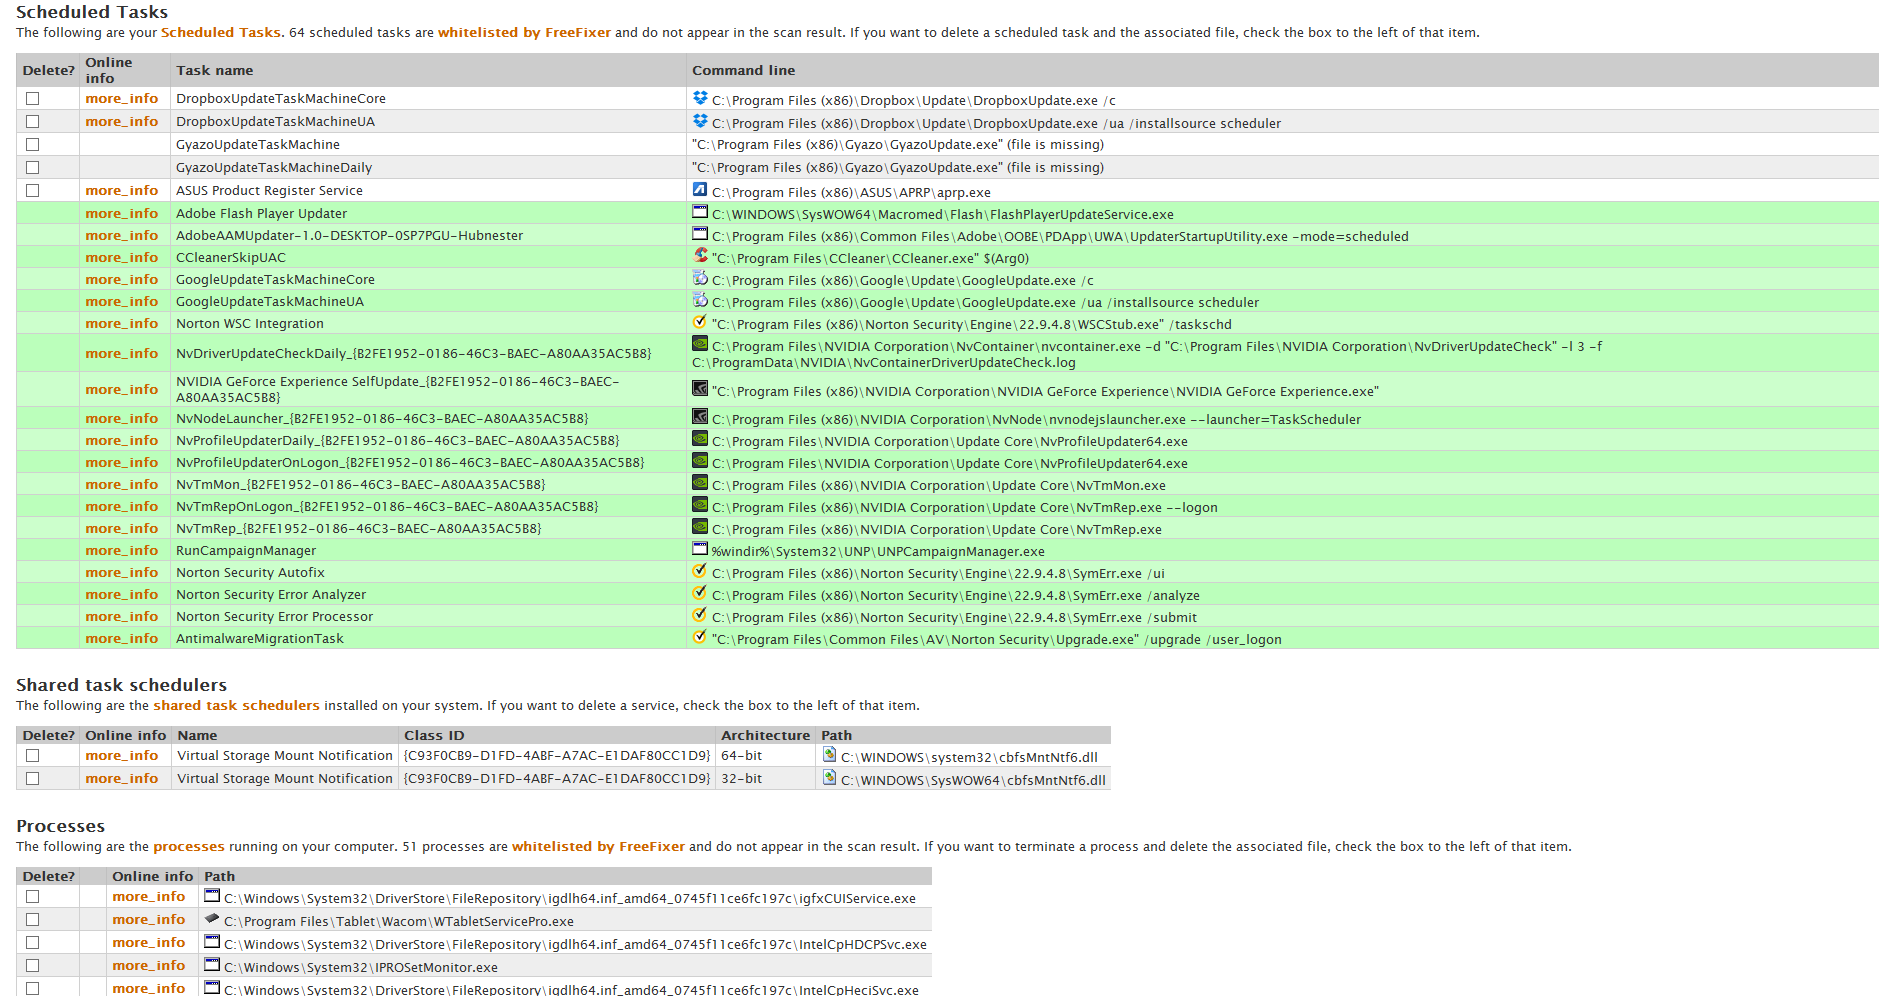The height and width of the screenshot is (996, 1897).
Task: Check delete box for DropboxUpdateTaskMachineUA
Action: pos(32,122)
